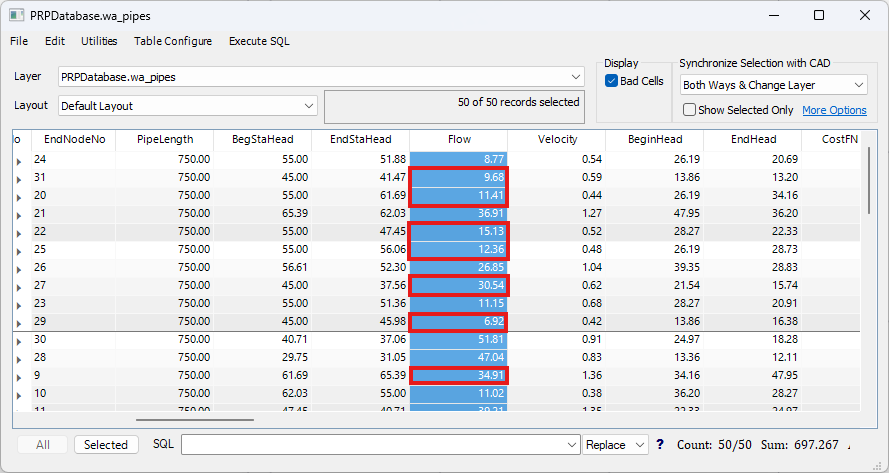Screen dimensions: 889x473
Task: Select row marker arrow for EndNodeNo 21
Action: click(19, 216)
